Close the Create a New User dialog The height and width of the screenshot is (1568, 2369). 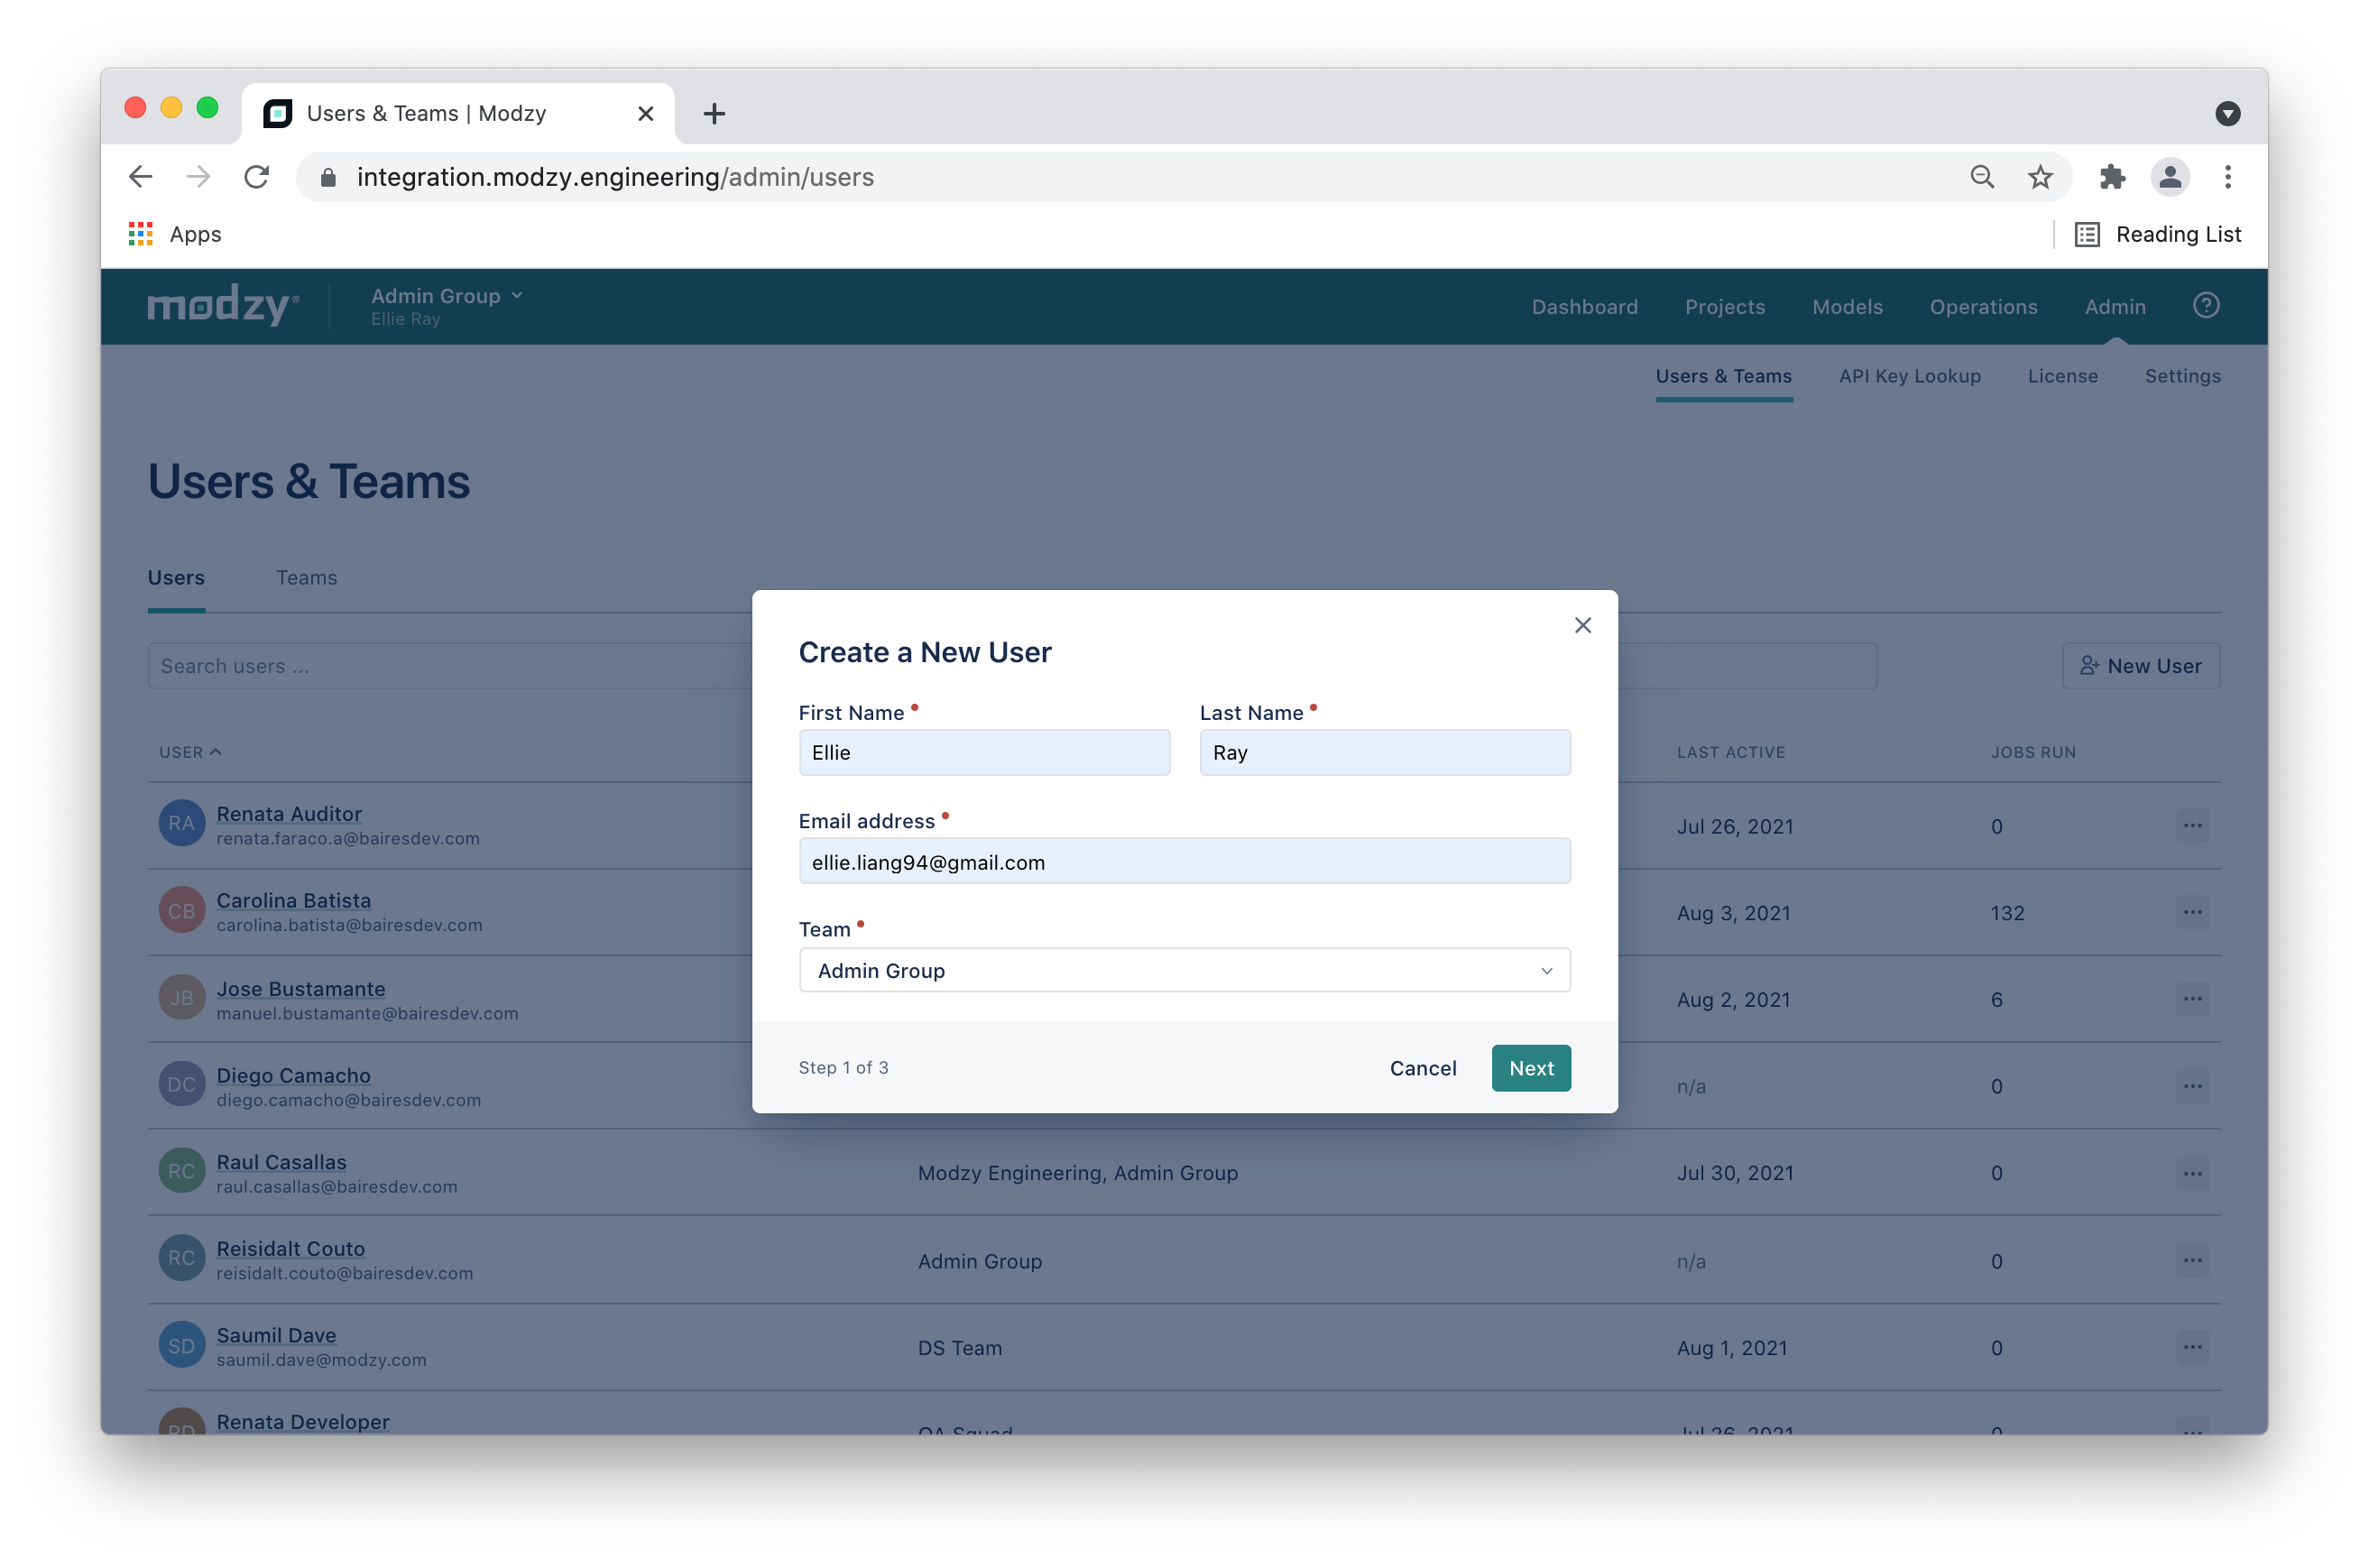click(1582, 625)
